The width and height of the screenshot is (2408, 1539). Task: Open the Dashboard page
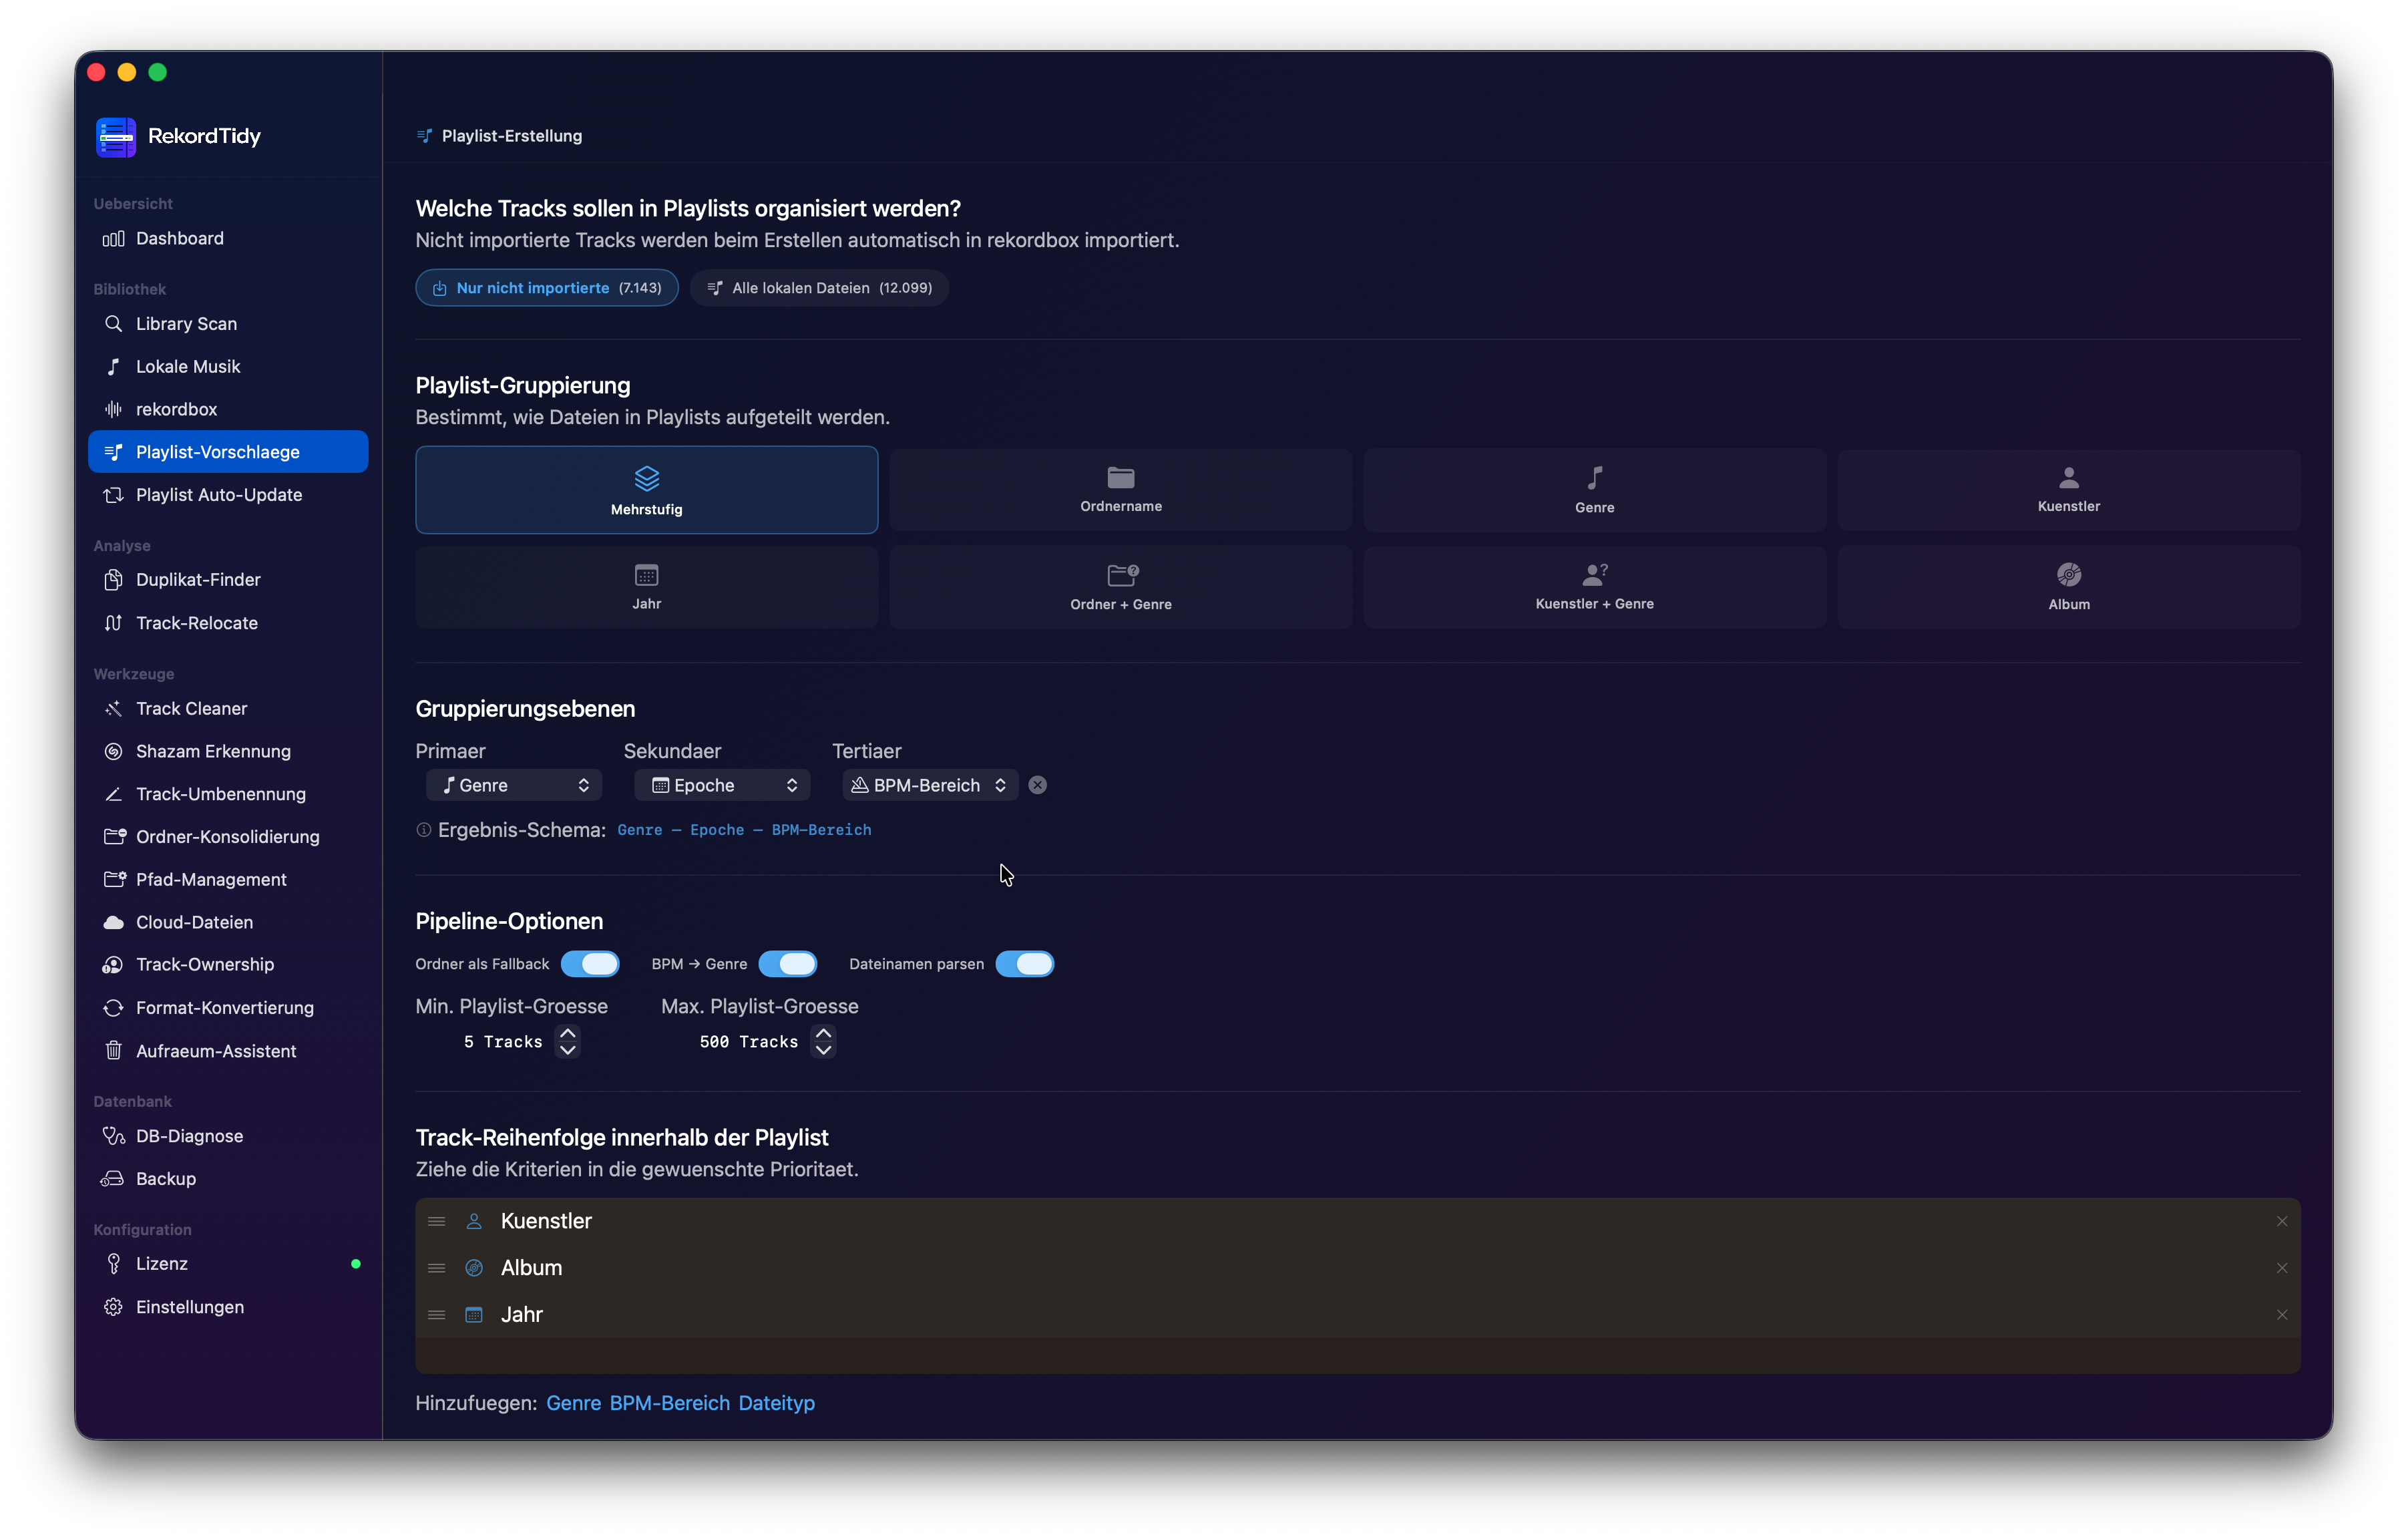(228, 238)
